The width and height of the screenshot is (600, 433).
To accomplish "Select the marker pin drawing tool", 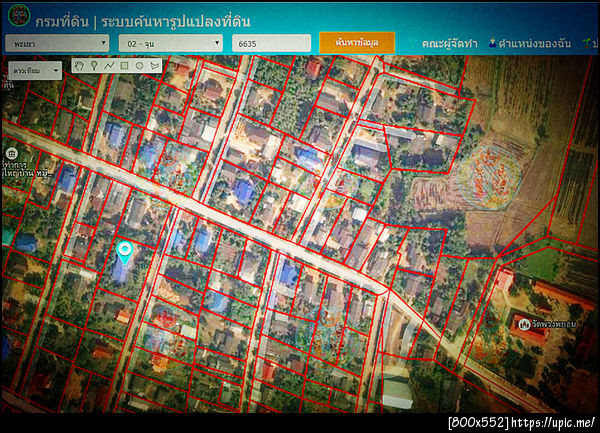I will coord(94,66).
